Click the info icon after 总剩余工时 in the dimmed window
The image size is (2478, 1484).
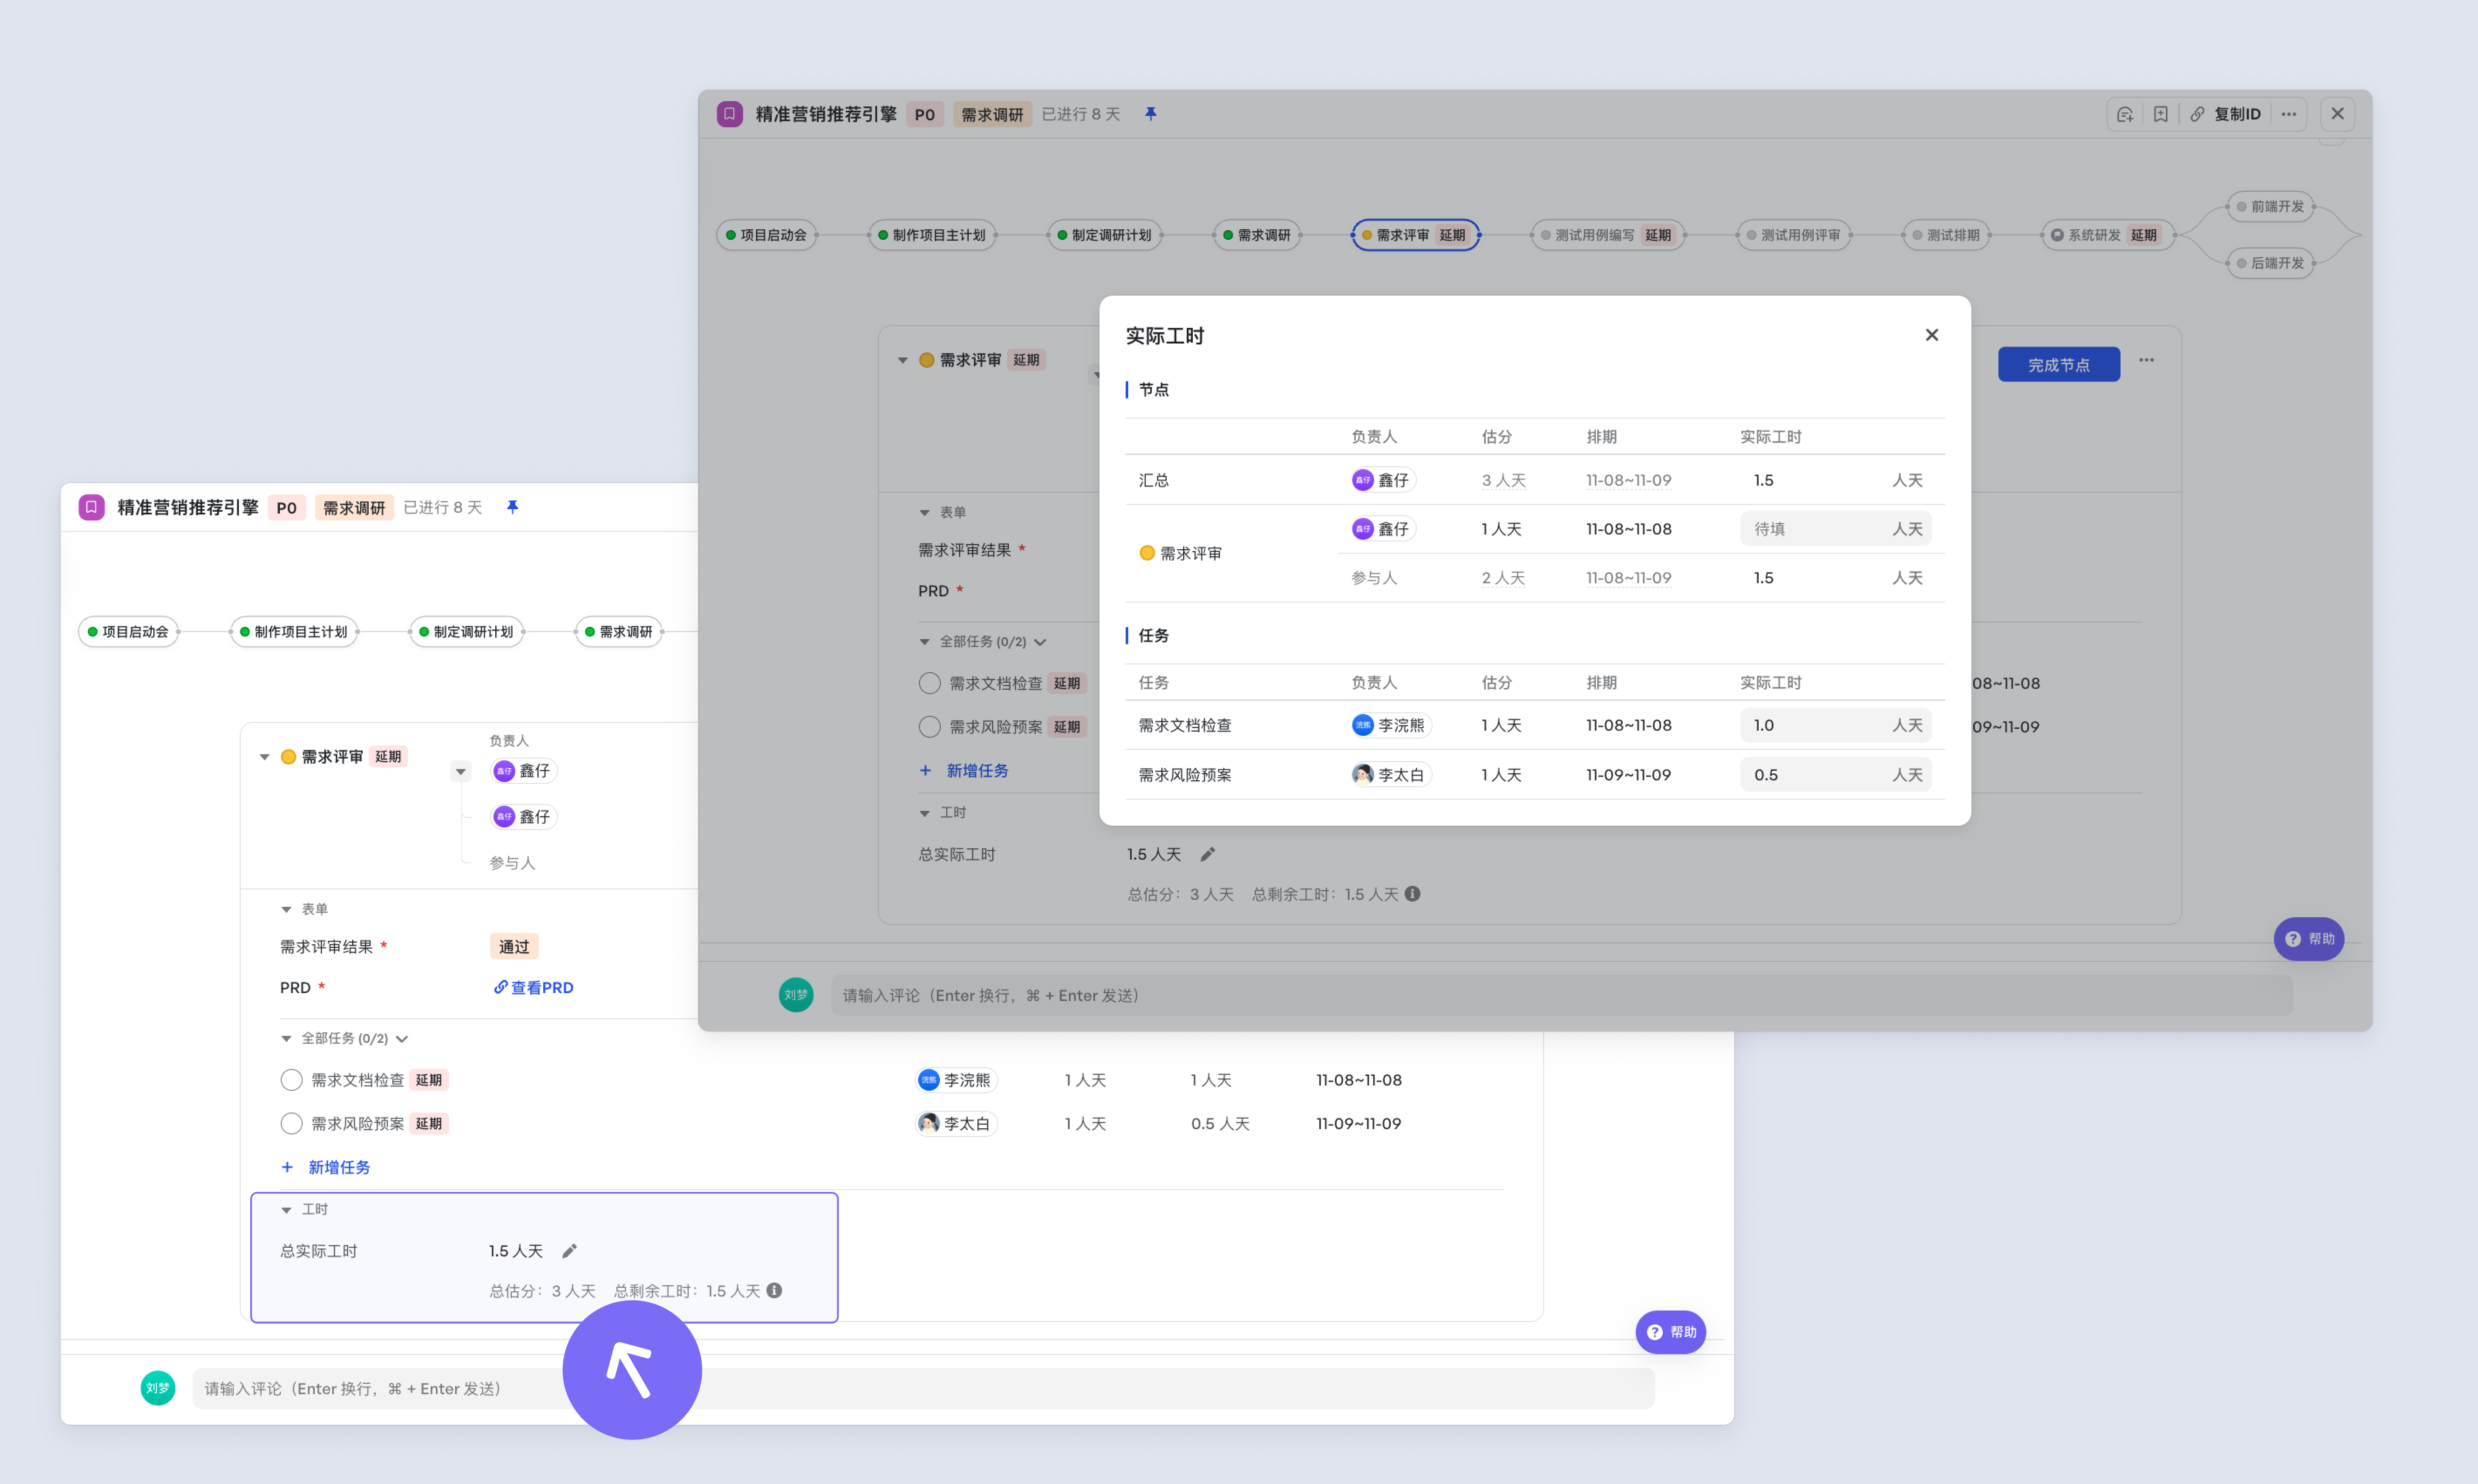tap(1412, 894)
